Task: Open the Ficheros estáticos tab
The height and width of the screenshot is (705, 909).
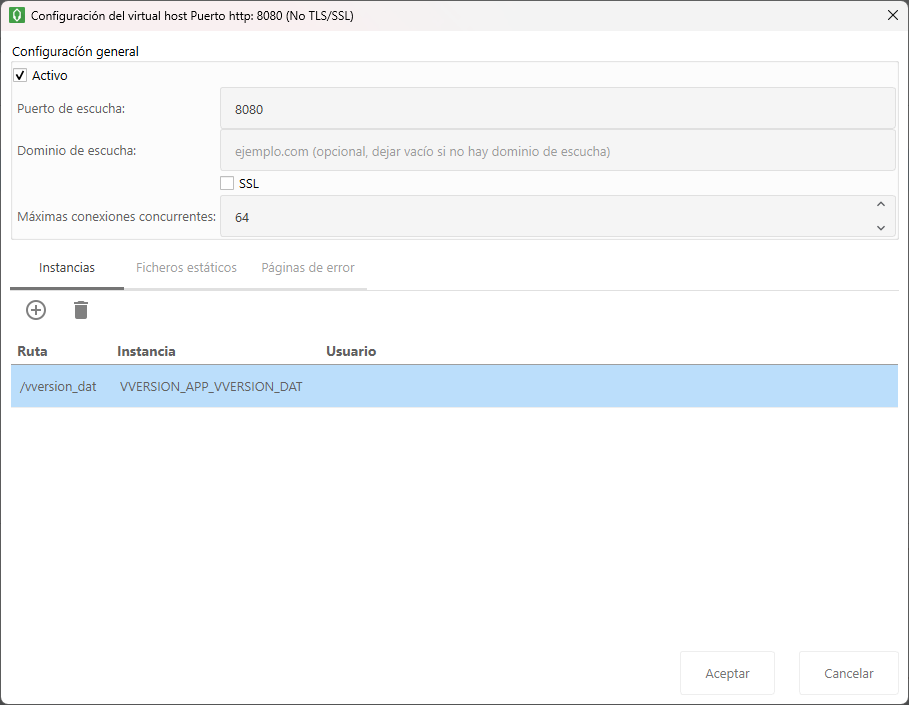Action: (x=186, y=268)
